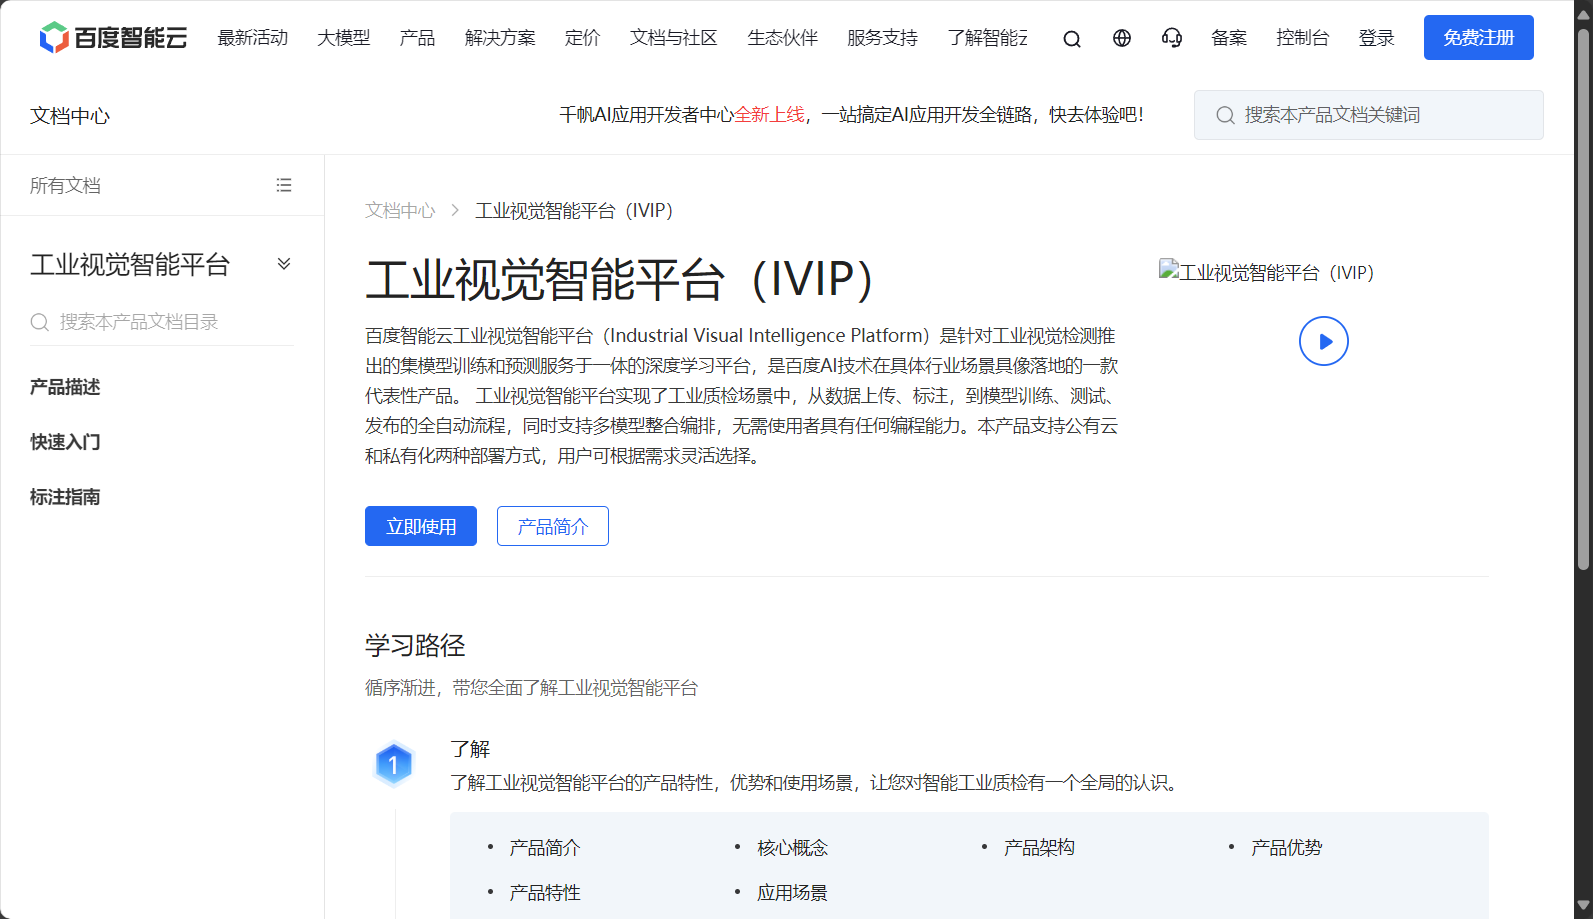Click the 学习路径 heading
Image resolution: width=1593 pixels, height=919 pixels.
(x=415, y=646)
